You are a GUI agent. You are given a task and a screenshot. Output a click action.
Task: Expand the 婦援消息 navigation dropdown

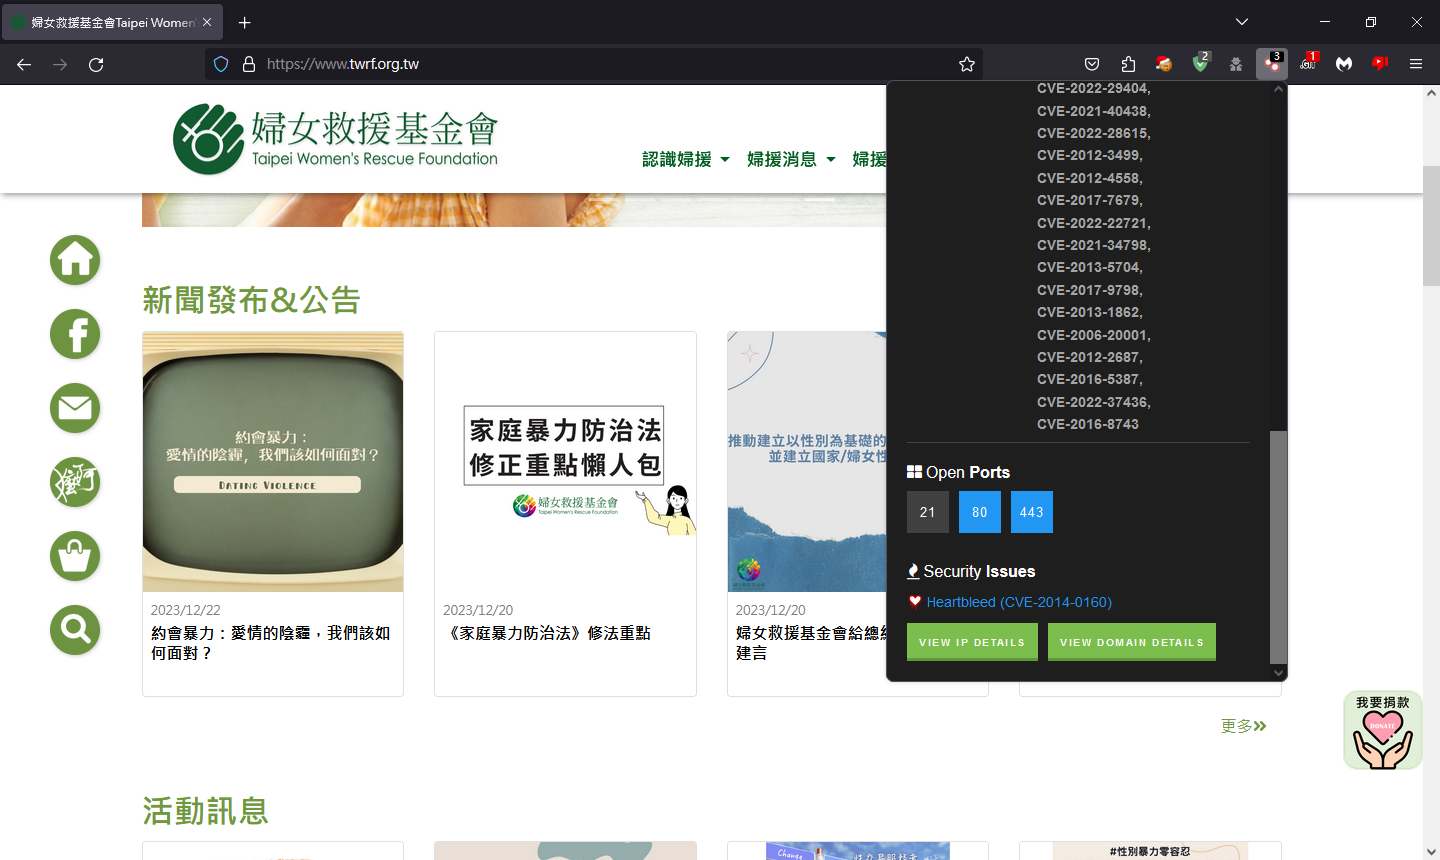[x=791, y=159]
